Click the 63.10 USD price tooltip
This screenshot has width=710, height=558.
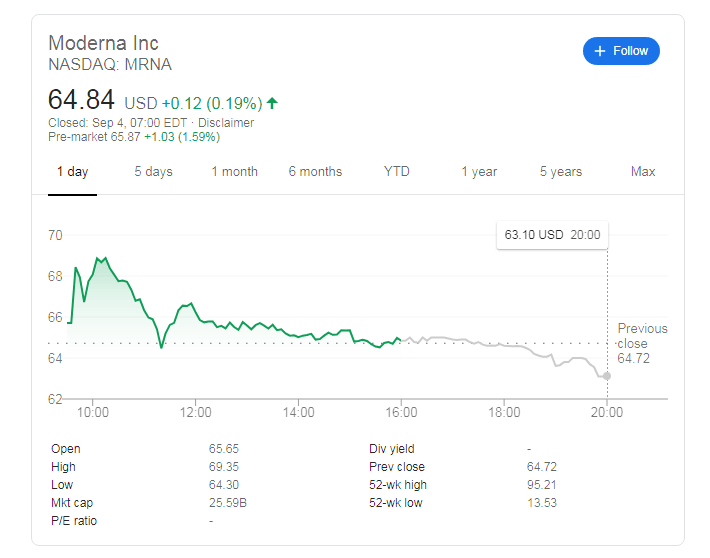552,235
